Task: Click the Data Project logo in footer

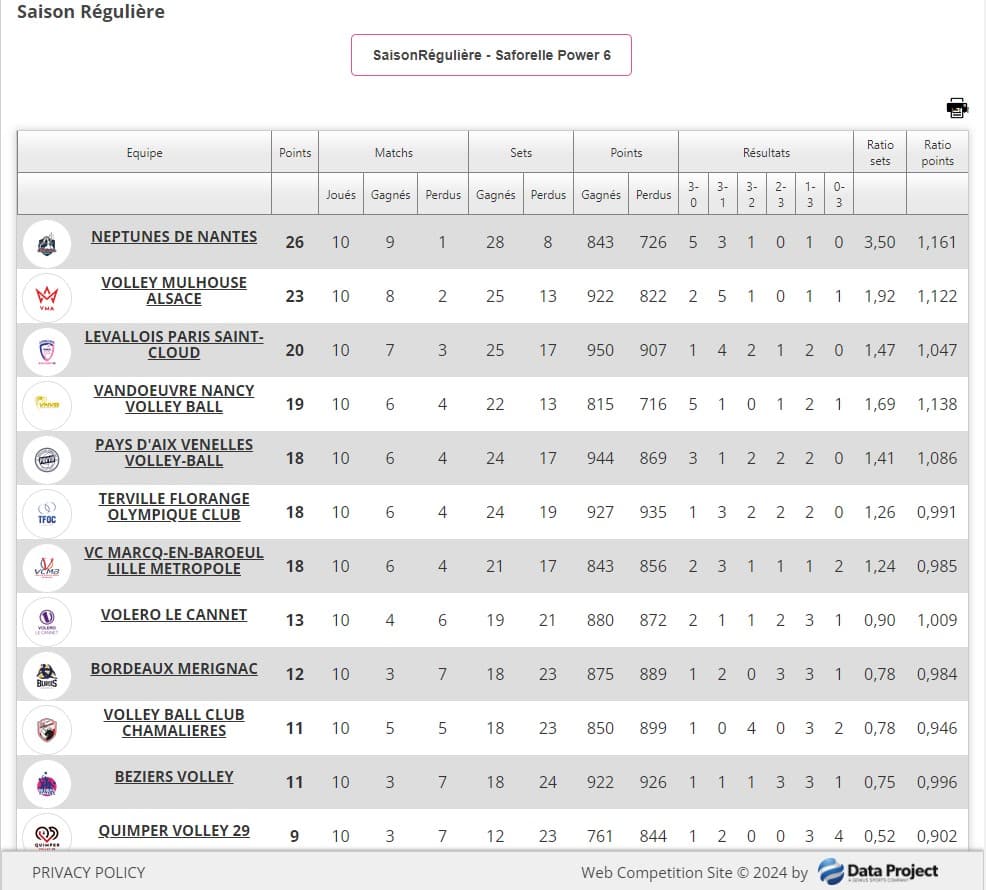Action: (878, 872)
